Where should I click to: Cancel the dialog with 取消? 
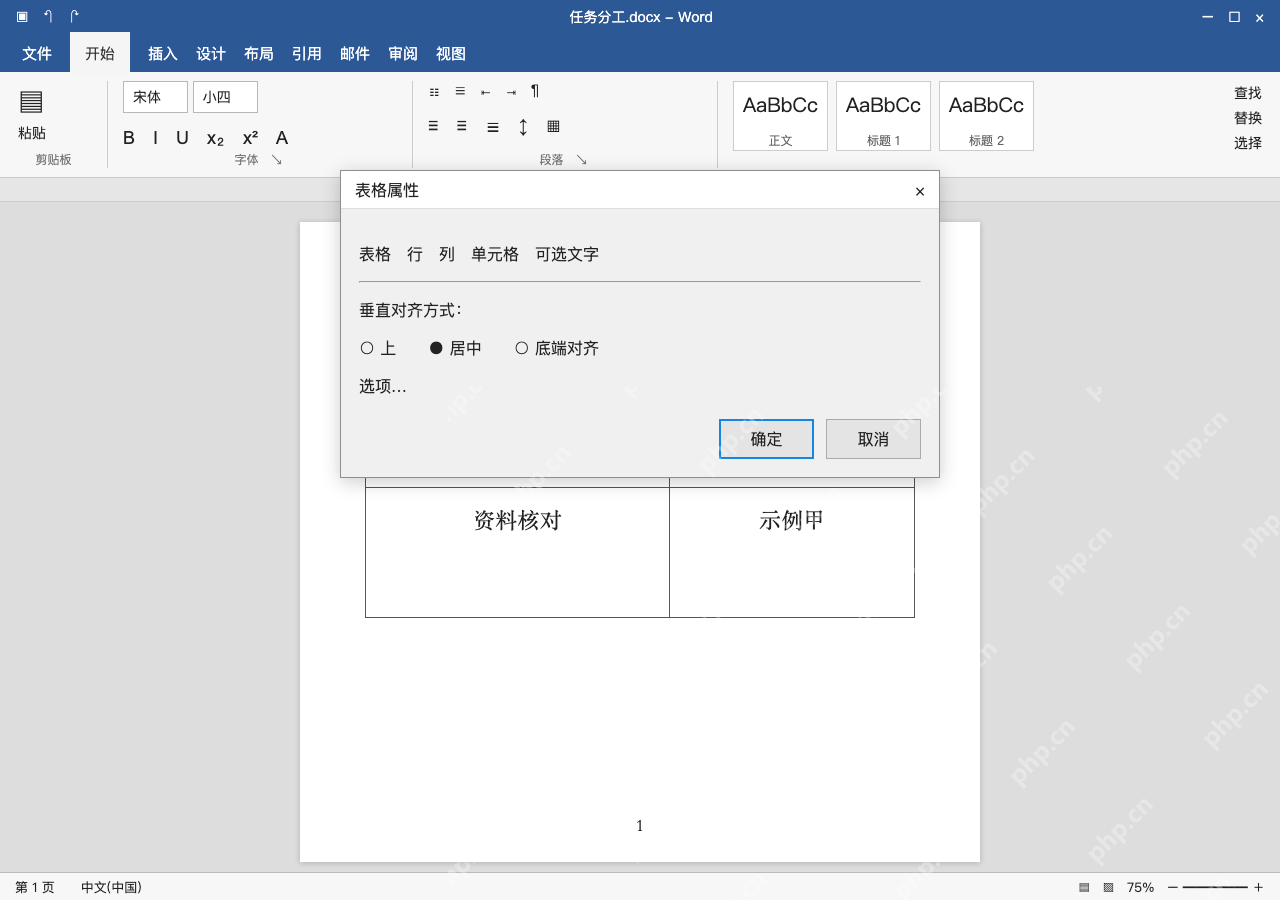pos(873,439)
